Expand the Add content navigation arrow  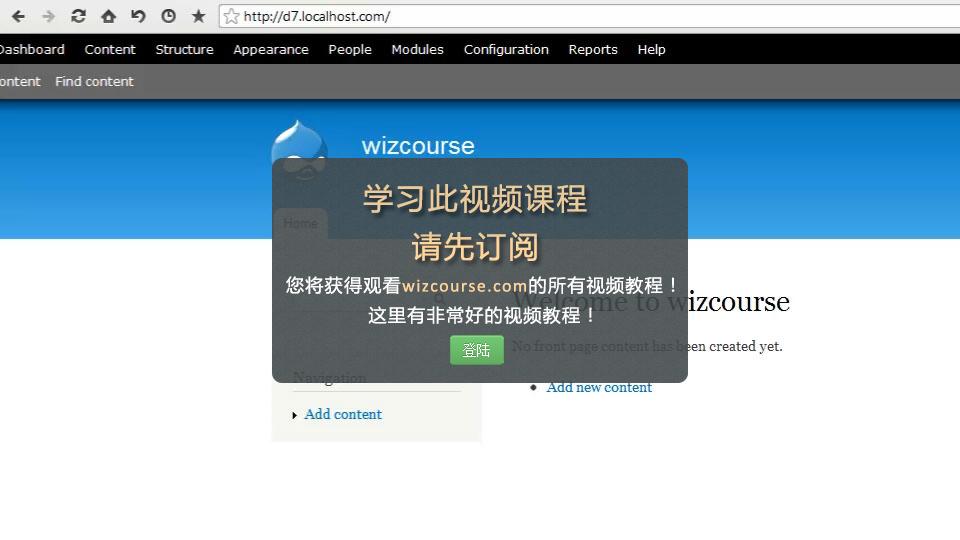point(294,415)
